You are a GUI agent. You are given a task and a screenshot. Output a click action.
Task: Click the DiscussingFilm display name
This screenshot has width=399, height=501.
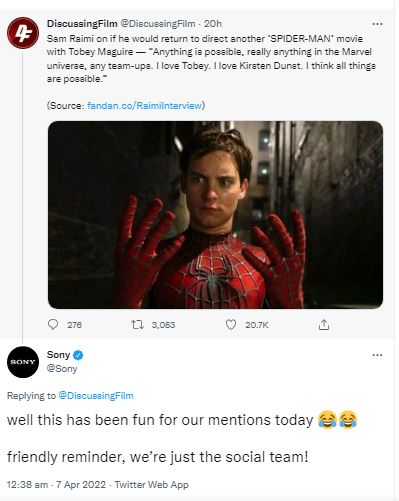(x=82, y=24)
